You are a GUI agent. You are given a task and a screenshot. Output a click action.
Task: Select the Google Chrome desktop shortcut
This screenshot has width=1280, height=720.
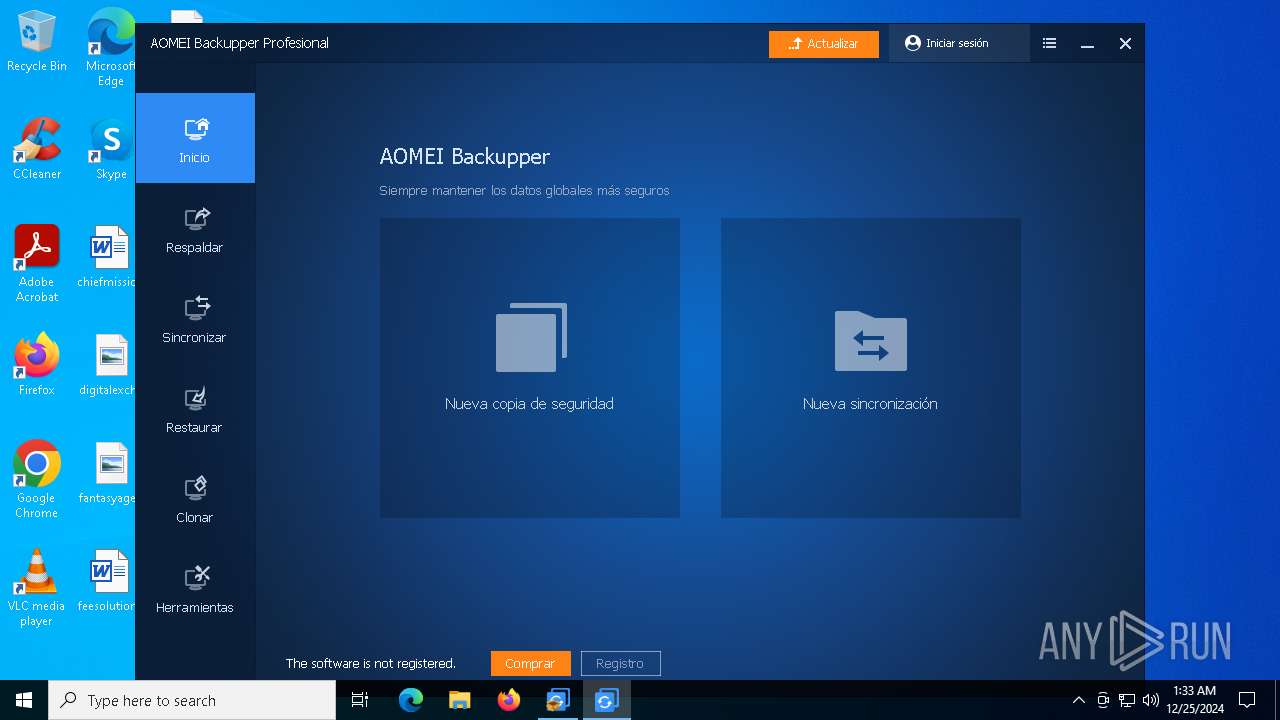37,480
